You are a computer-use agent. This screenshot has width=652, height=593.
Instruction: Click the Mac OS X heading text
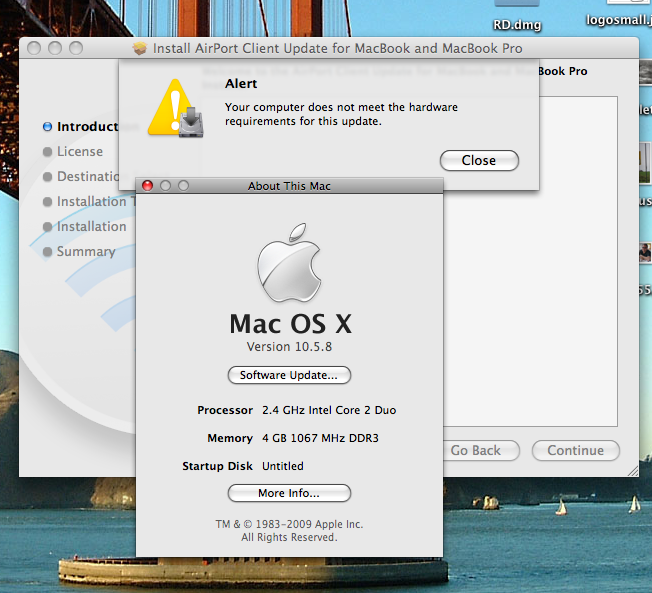pos(291,324)
